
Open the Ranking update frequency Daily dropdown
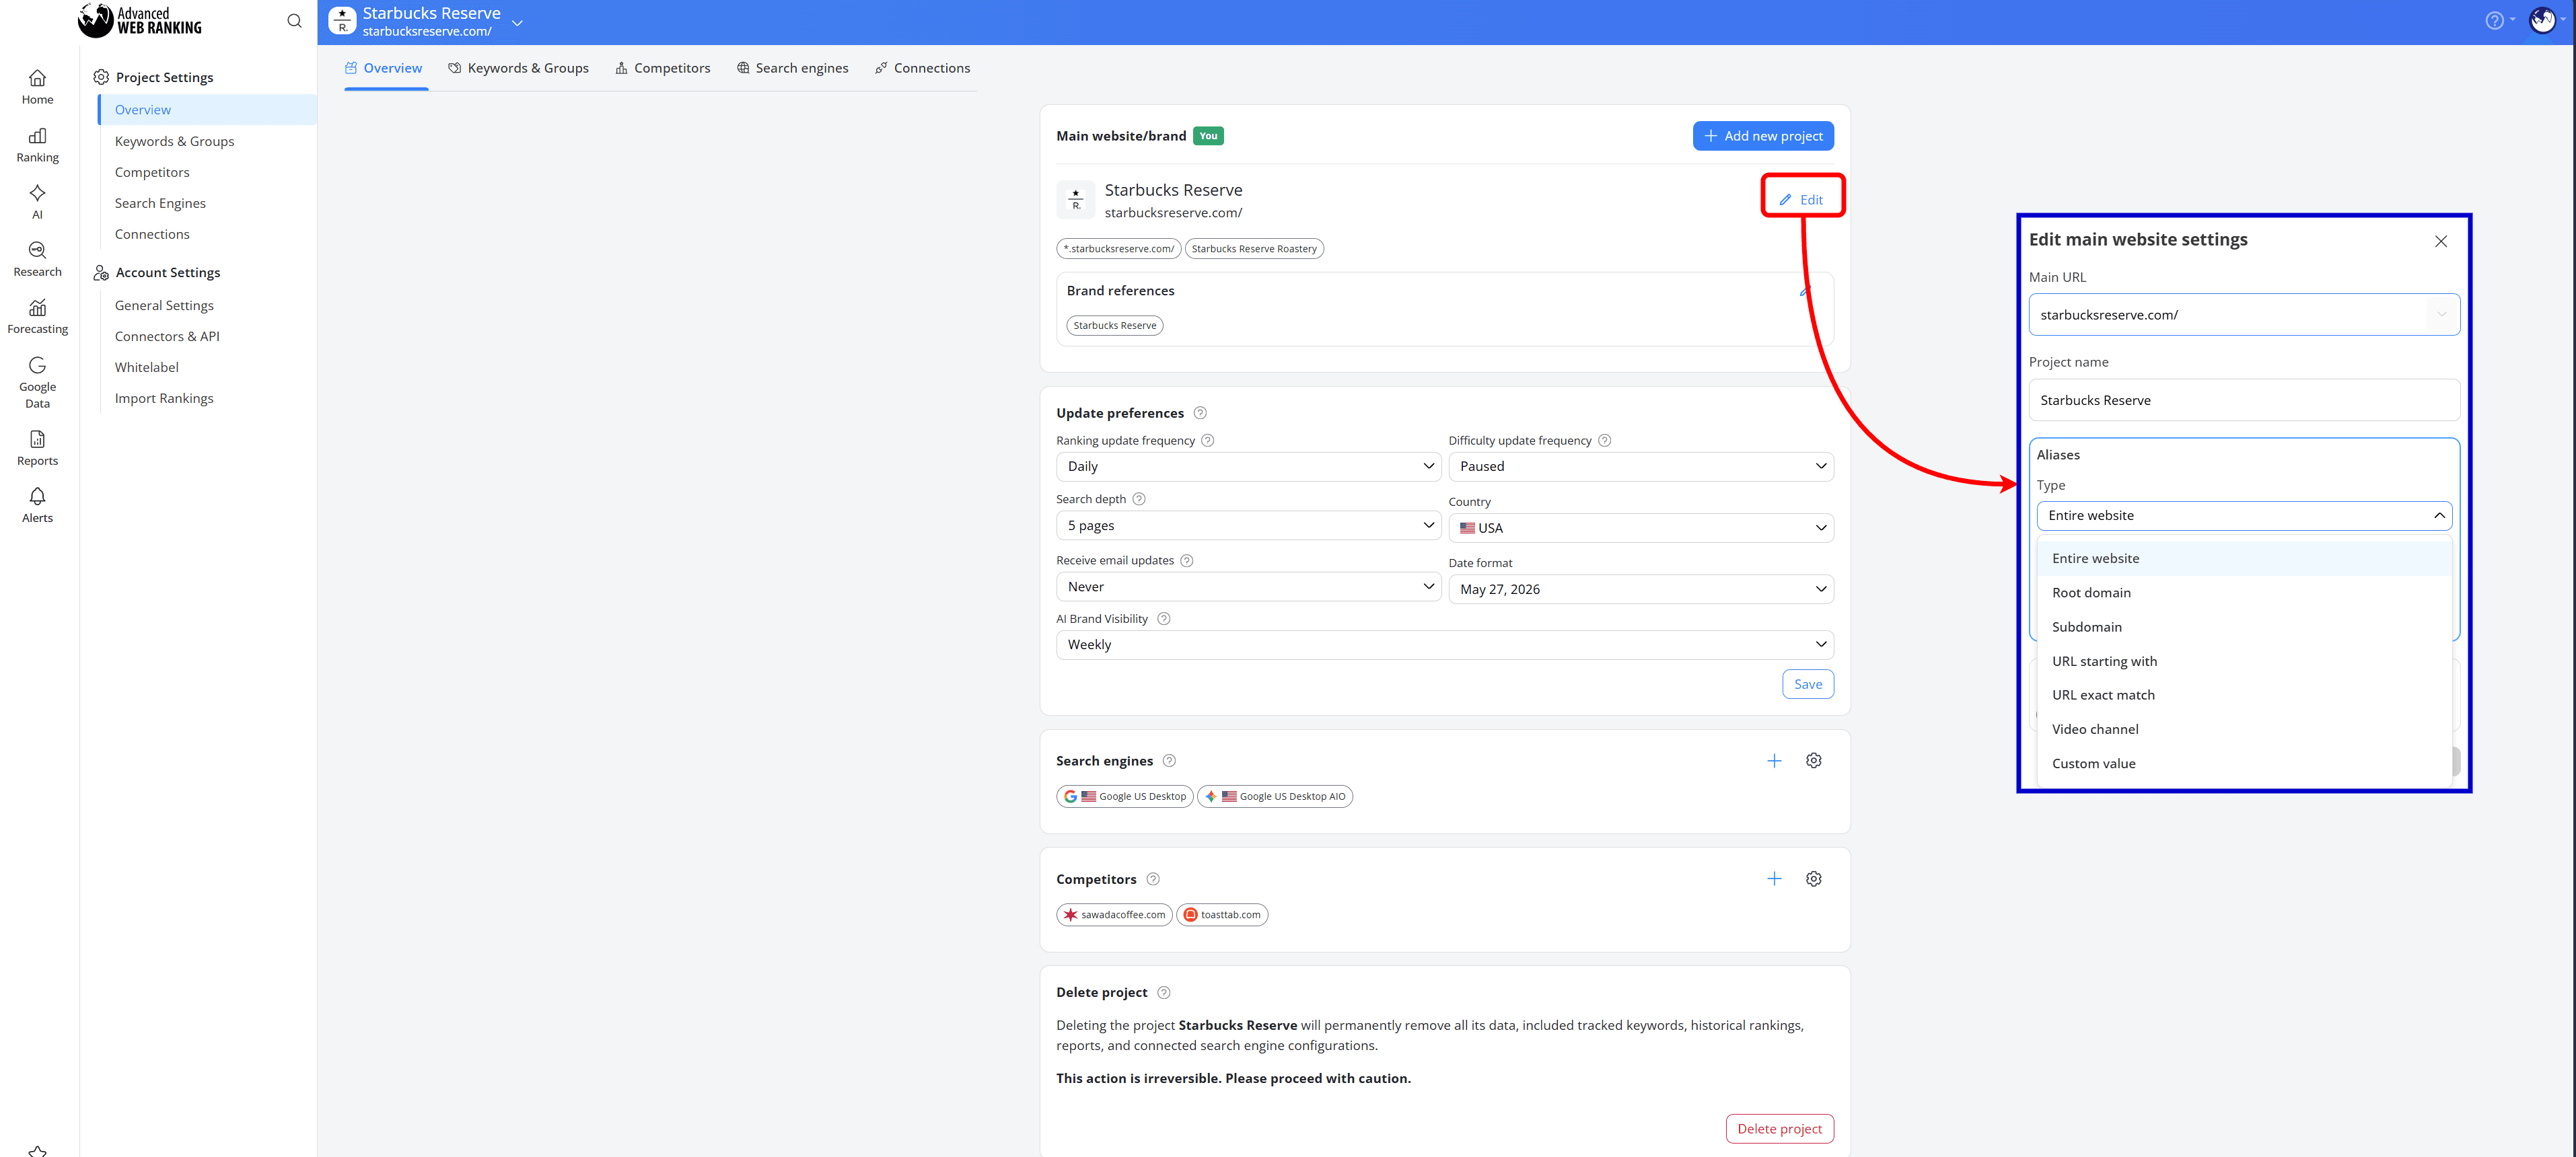1248,467
